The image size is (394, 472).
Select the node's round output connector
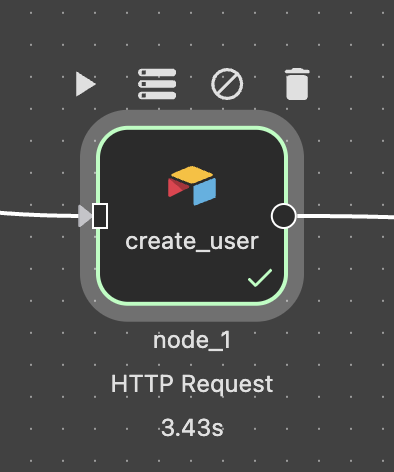(284, 216)
